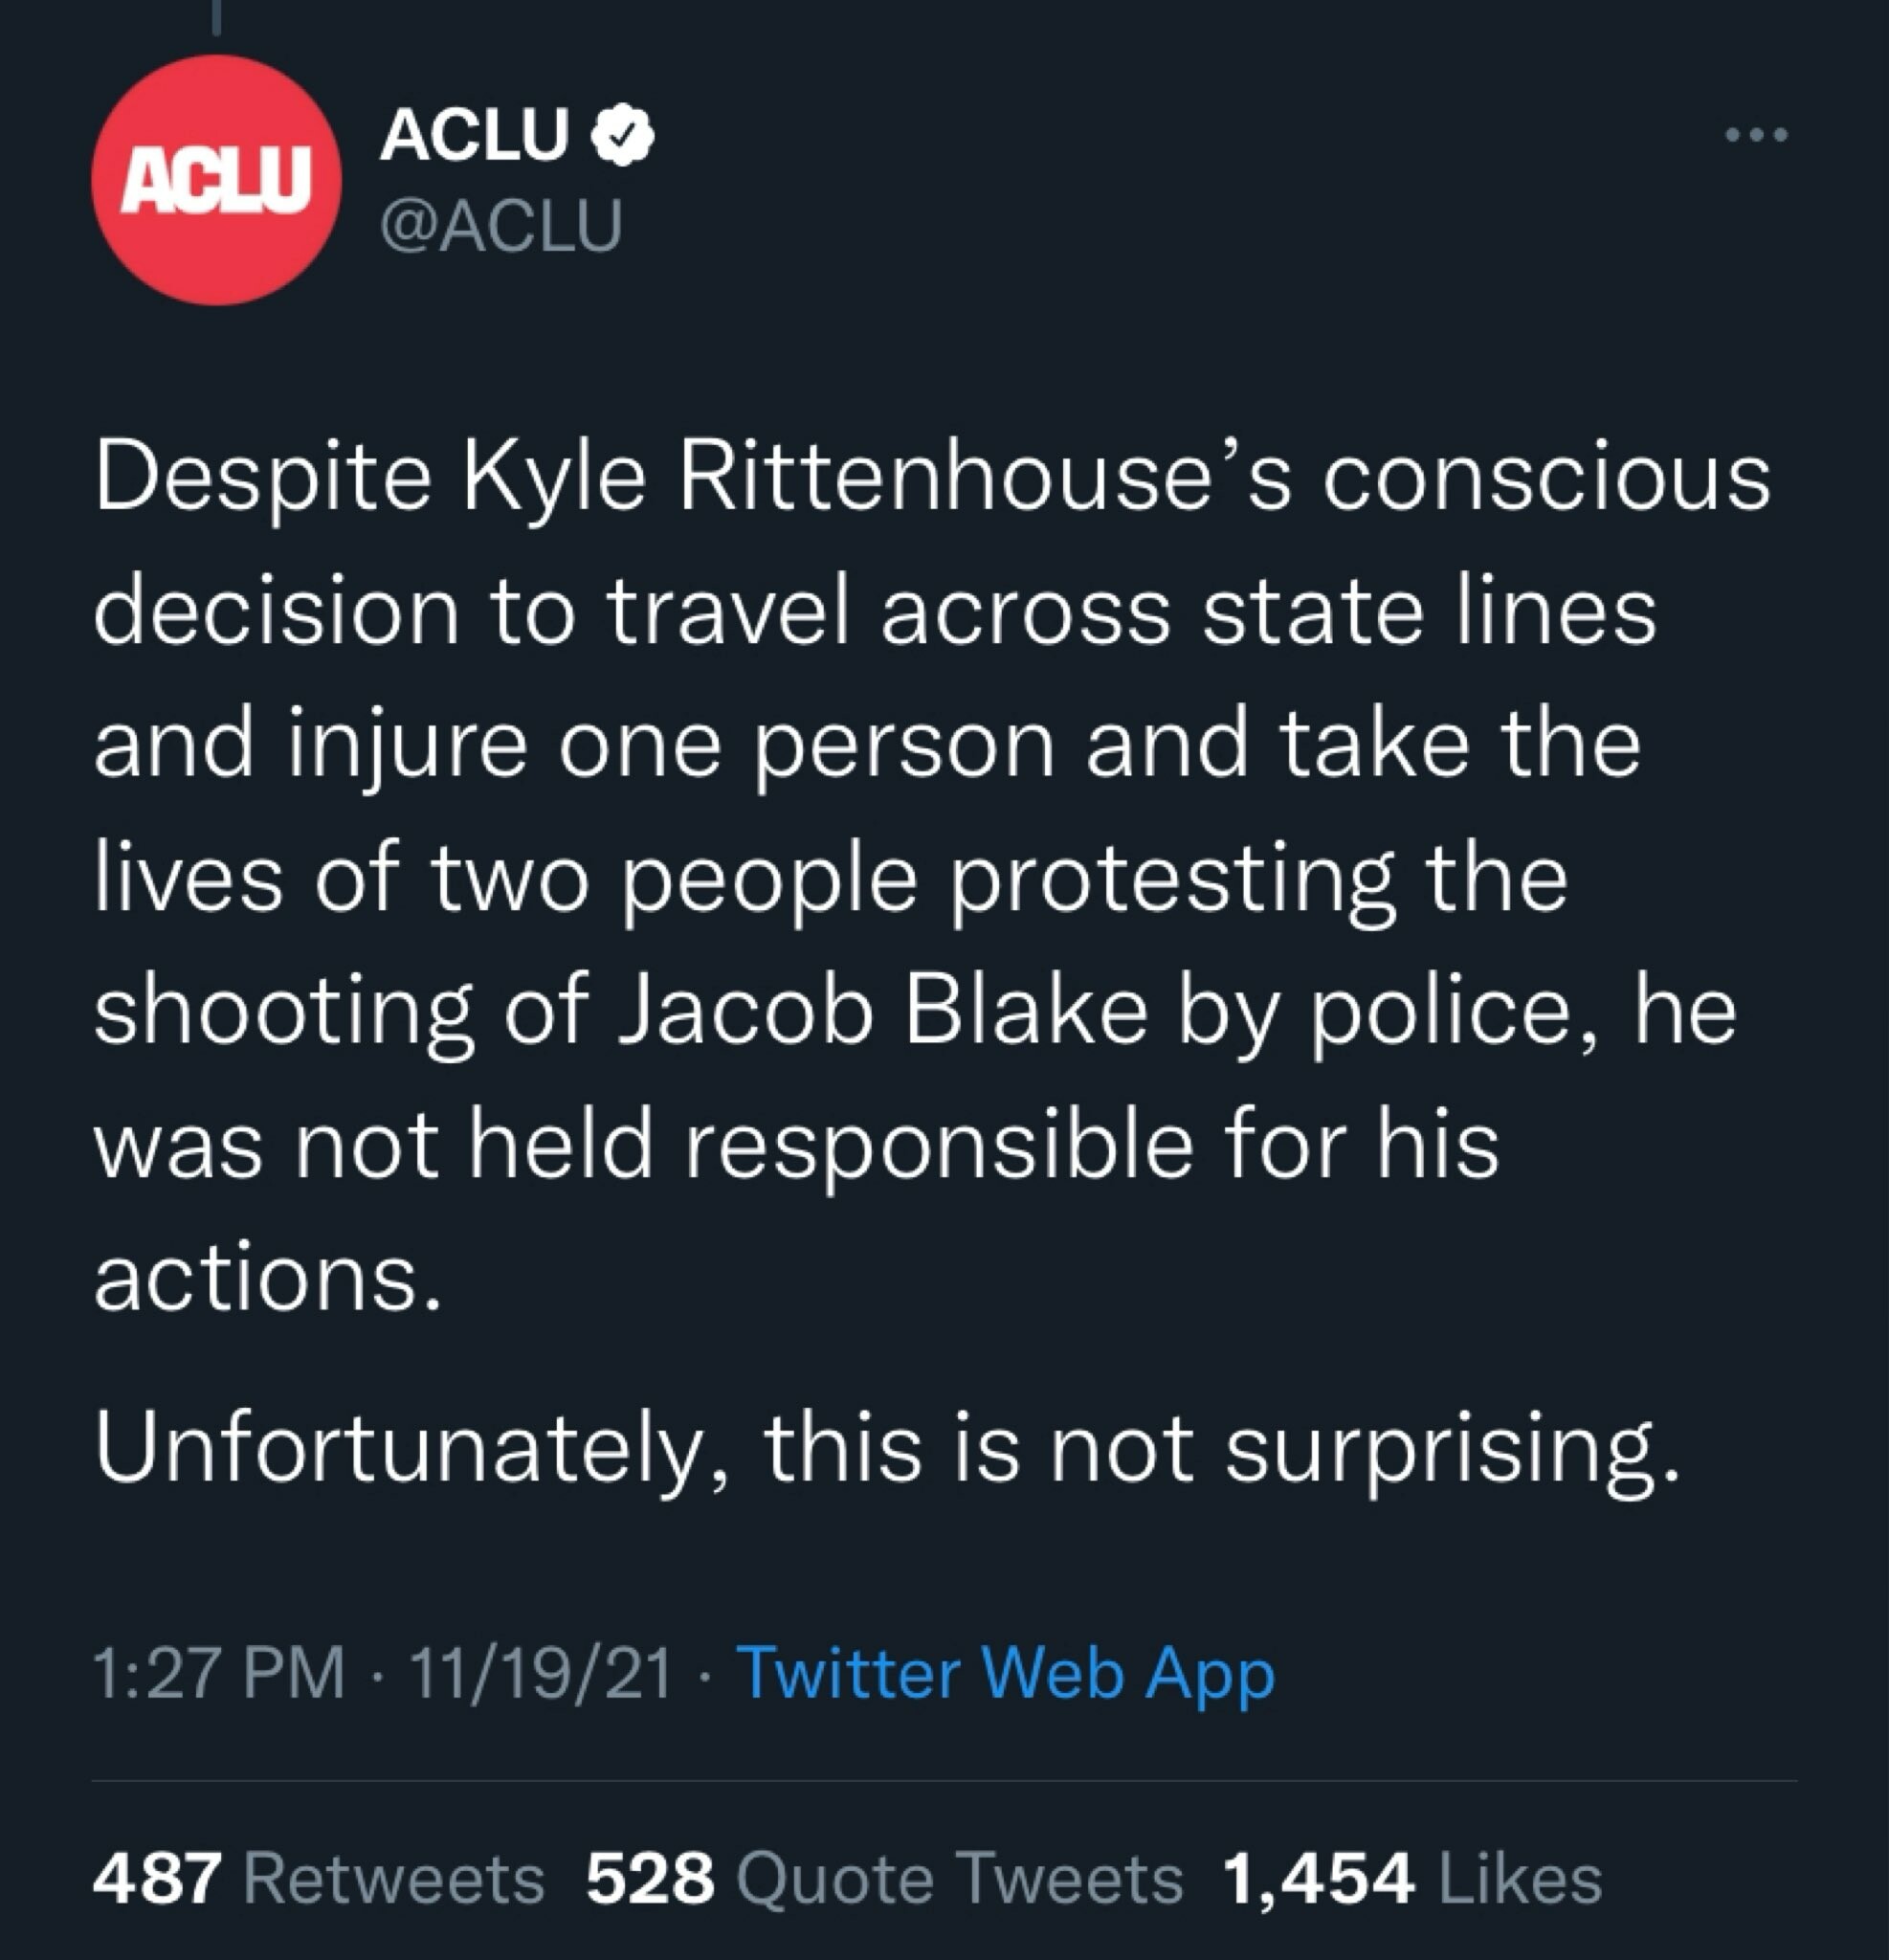Viewport: 1889px width, 1960px height.
Task: Click the word 'Likes' label
Action: [1520, 1878]
